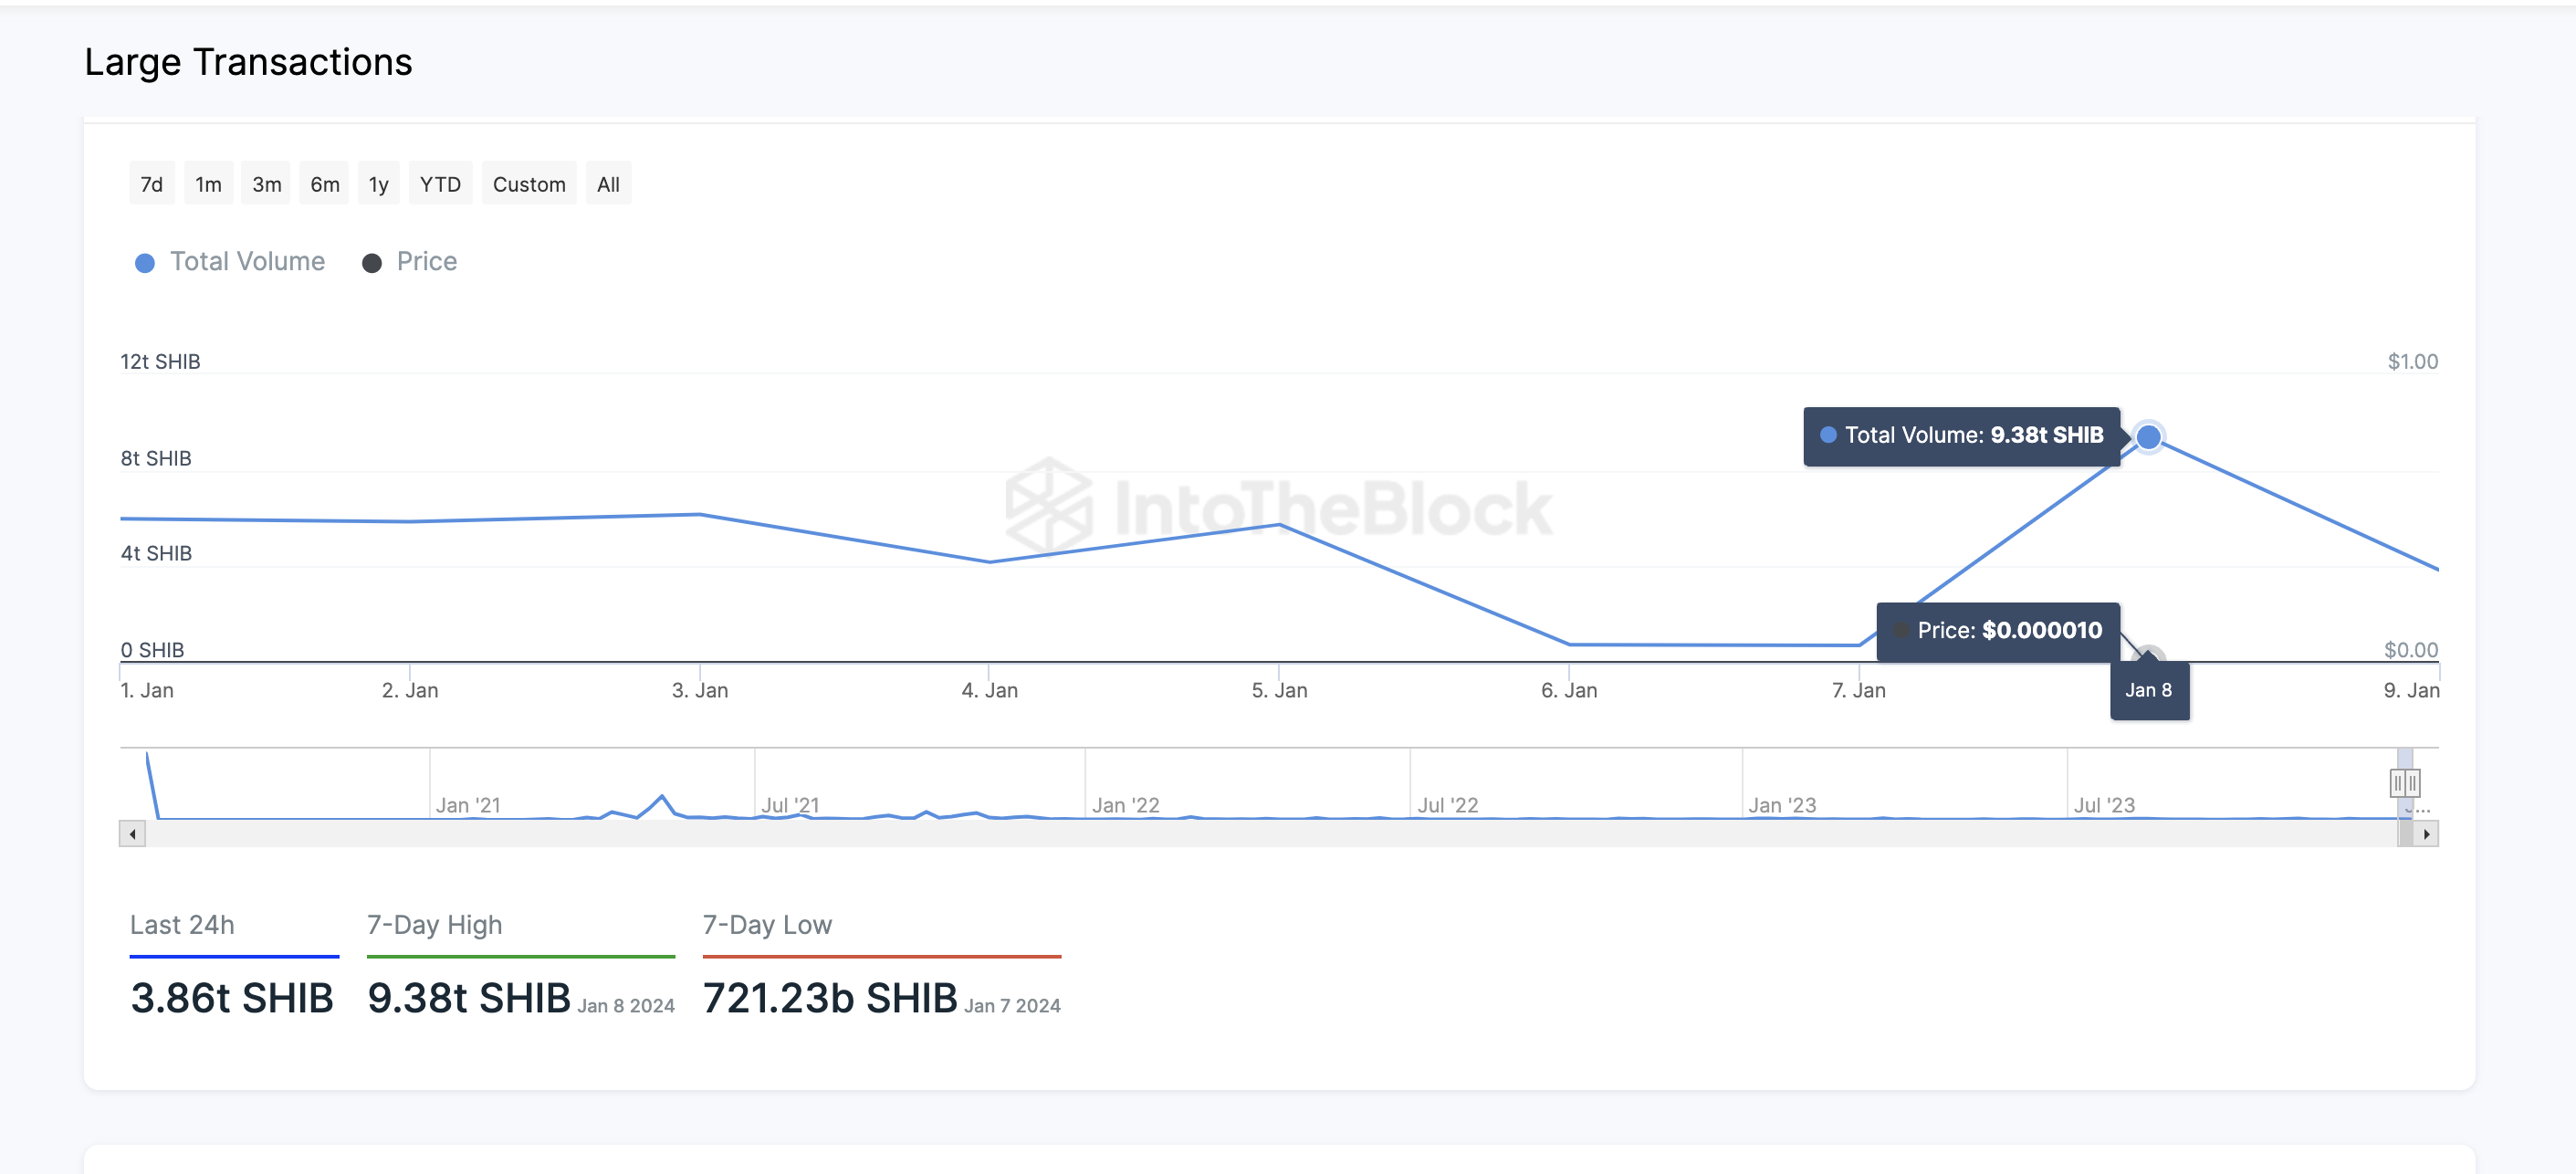This screenshot has width=2576, height=1174.
Task: Switch chart to 1m range
Action: [x=208, y=184]
